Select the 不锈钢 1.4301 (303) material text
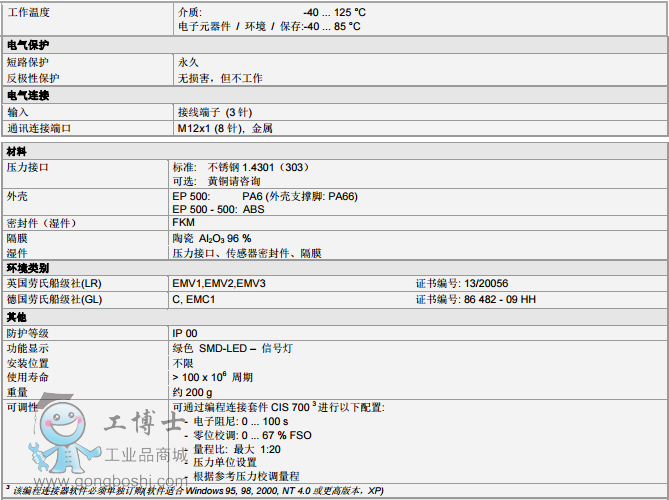Image resolution: width=669 pixels, height=500 pixels. [257, 166]
